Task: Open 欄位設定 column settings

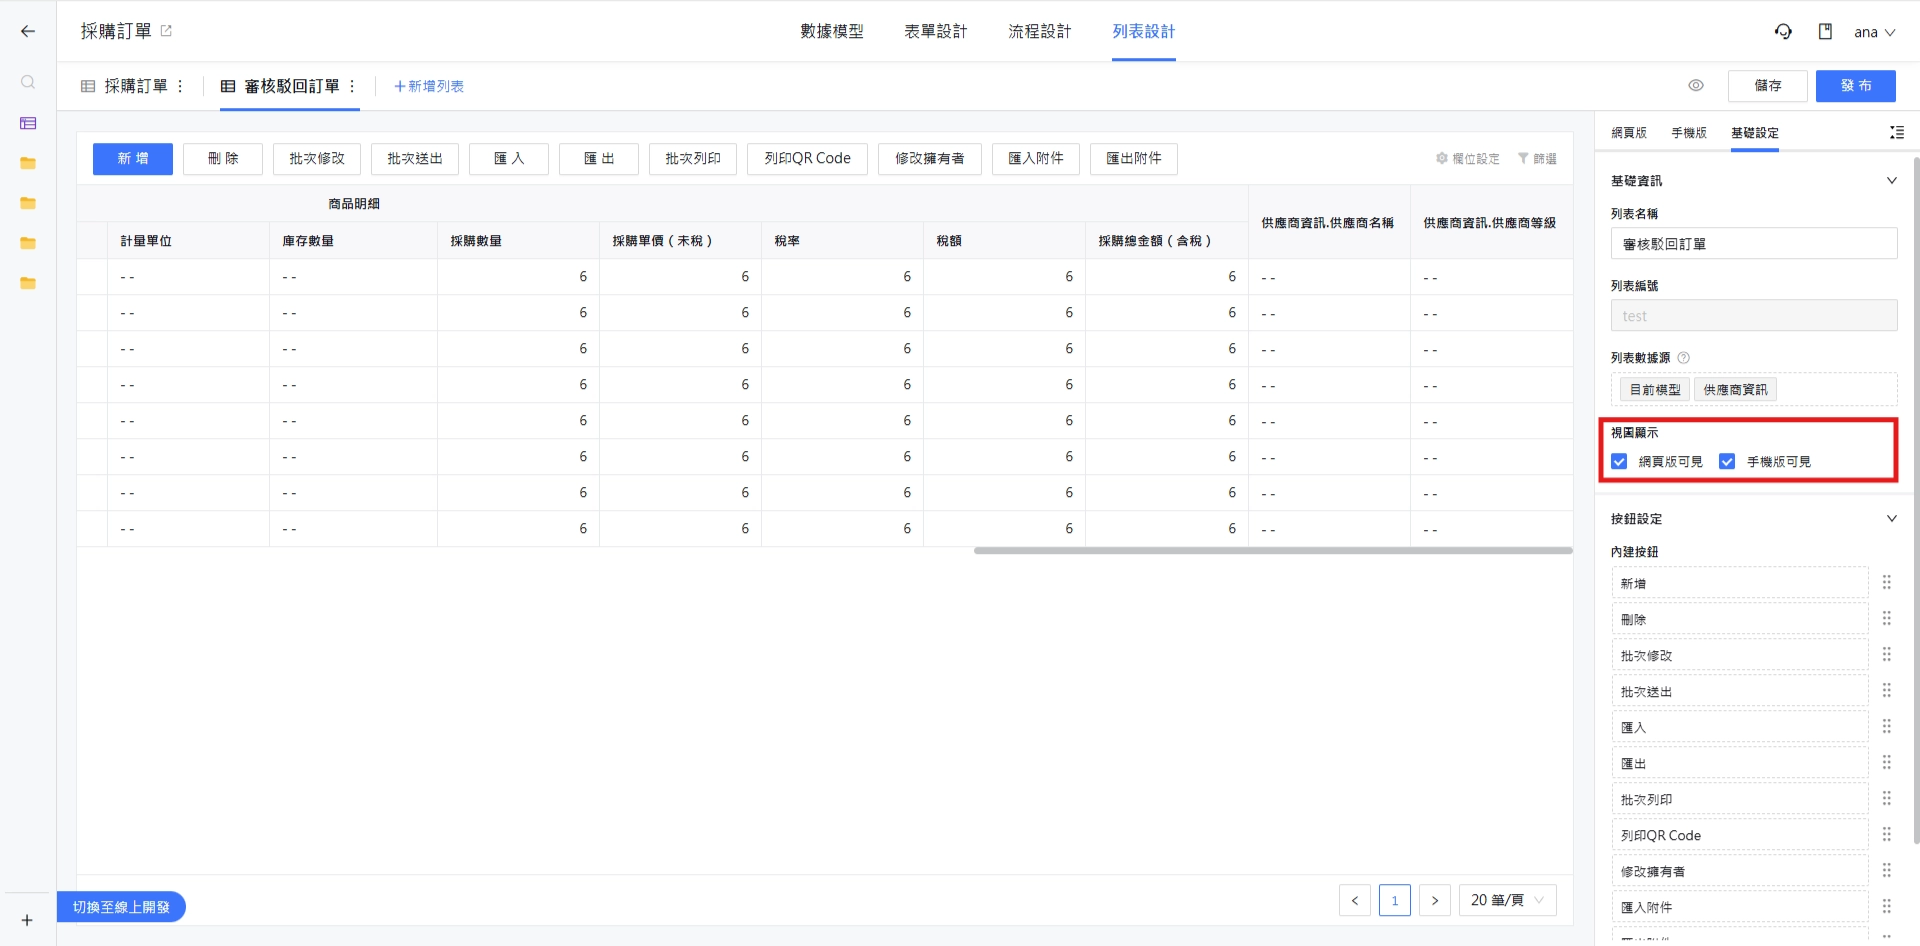Action: tap(1468, 158)
